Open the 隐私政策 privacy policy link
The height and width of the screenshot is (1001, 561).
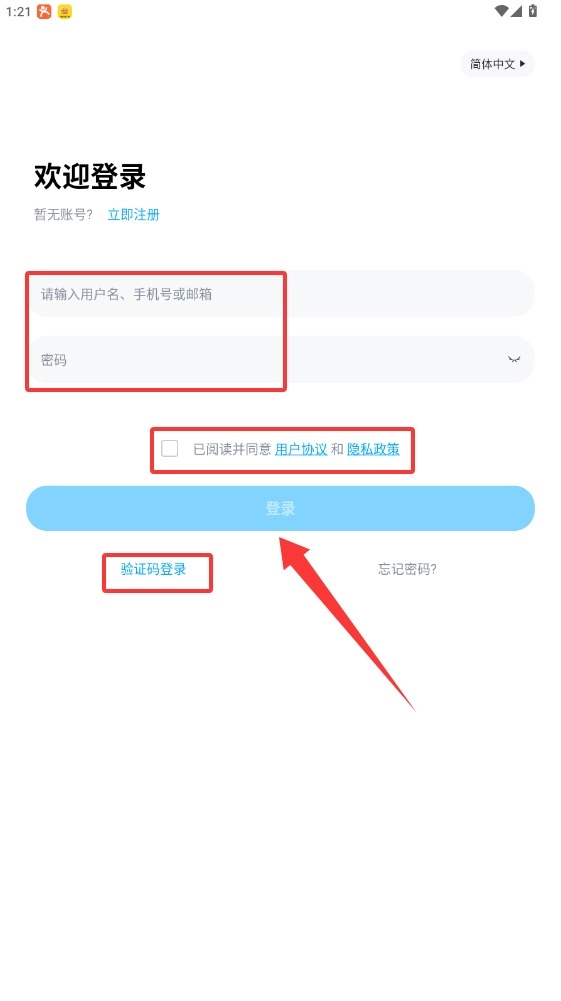click(373, 449)
